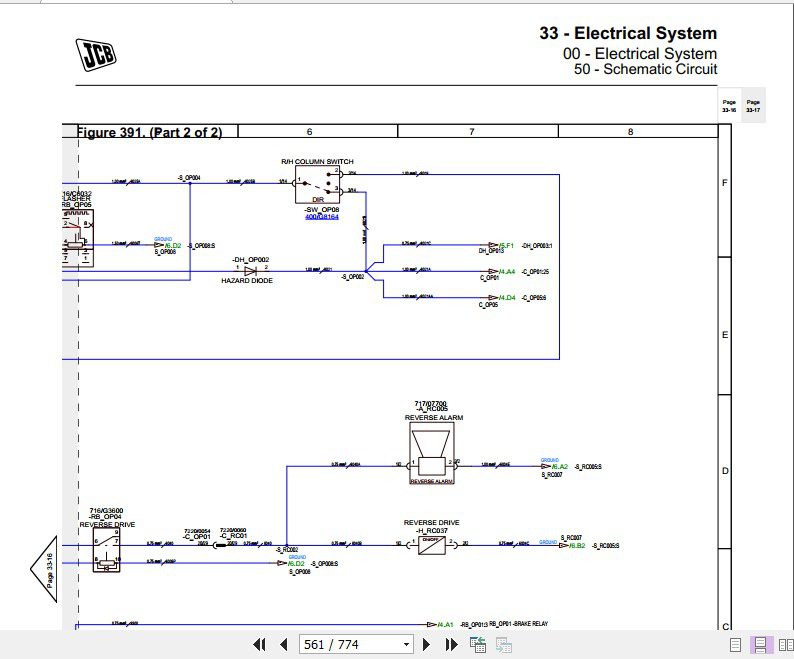Viewport: 794px width, 659px height.
Task: Follow the /6.A2 ground reference link
Action: [560, 467]
